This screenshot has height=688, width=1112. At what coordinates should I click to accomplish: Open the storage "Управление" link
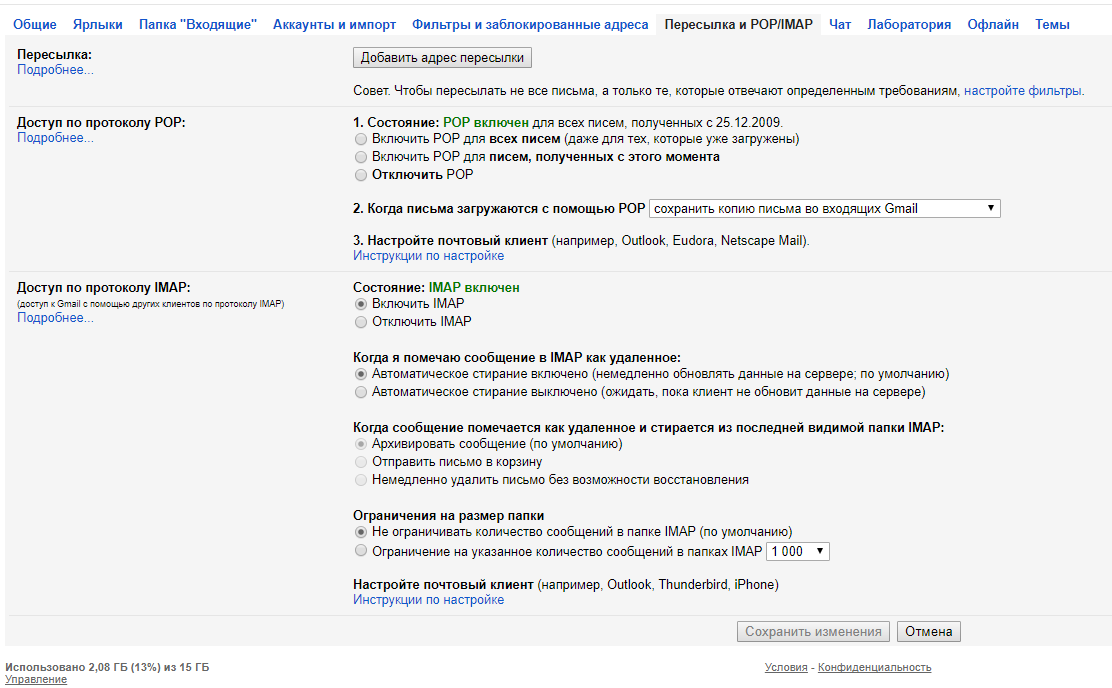[x=36, y=680]
